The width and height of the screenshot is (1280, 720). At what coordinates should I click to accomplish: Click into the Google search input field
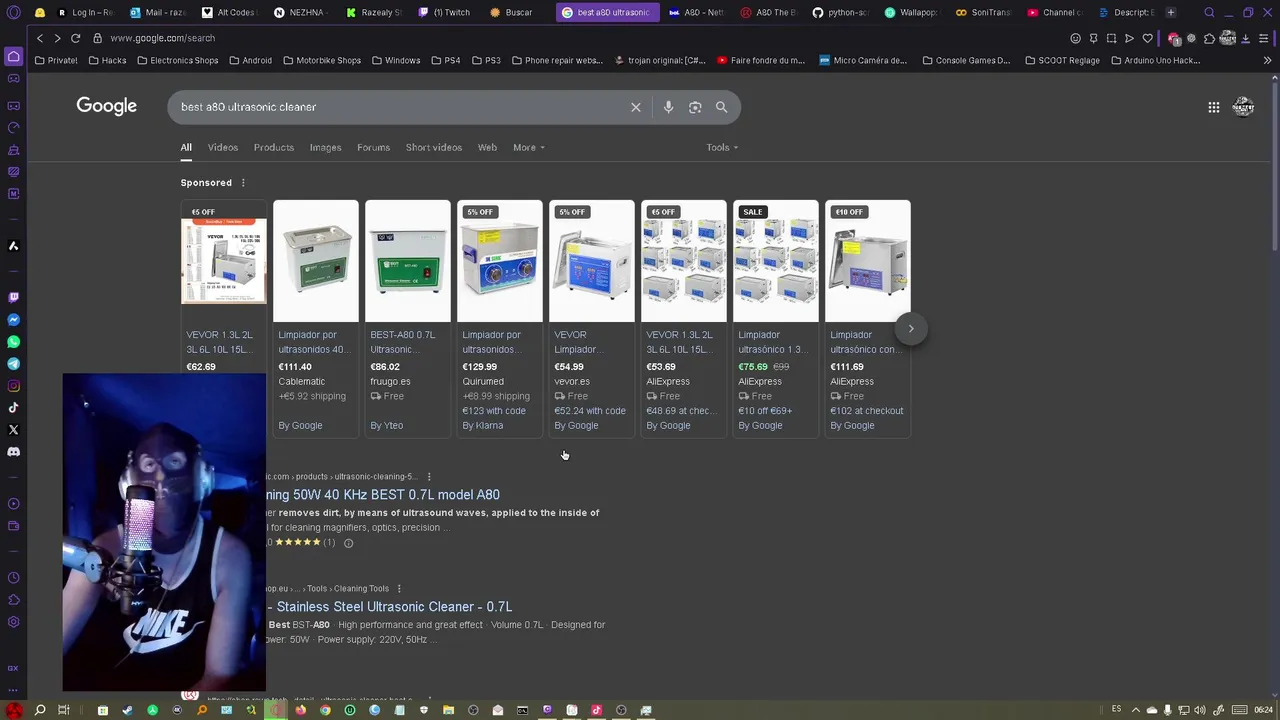coord(400,107)
